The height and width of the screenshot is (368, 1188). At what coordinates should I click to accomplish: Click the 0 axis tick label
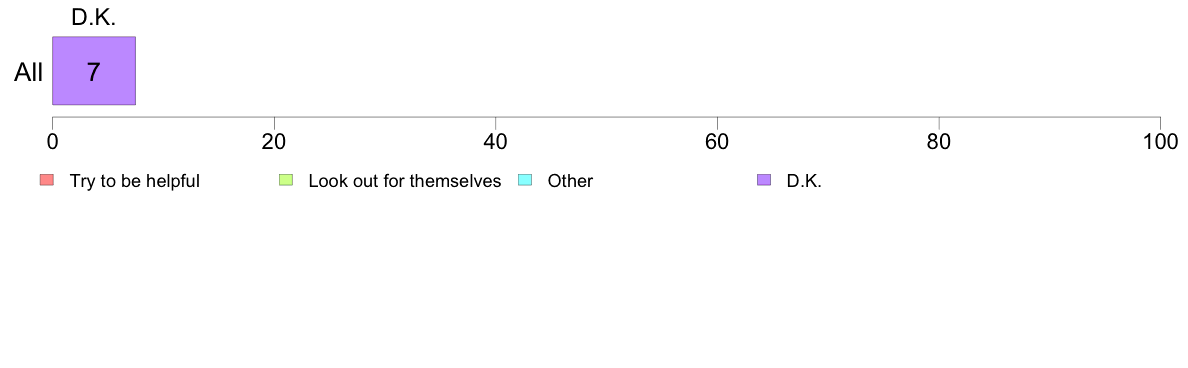[x=52, y=141]
